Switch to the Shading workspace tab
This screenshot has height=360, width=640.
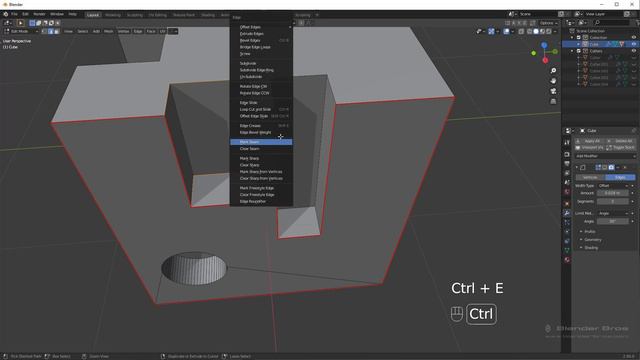point(208,15)
